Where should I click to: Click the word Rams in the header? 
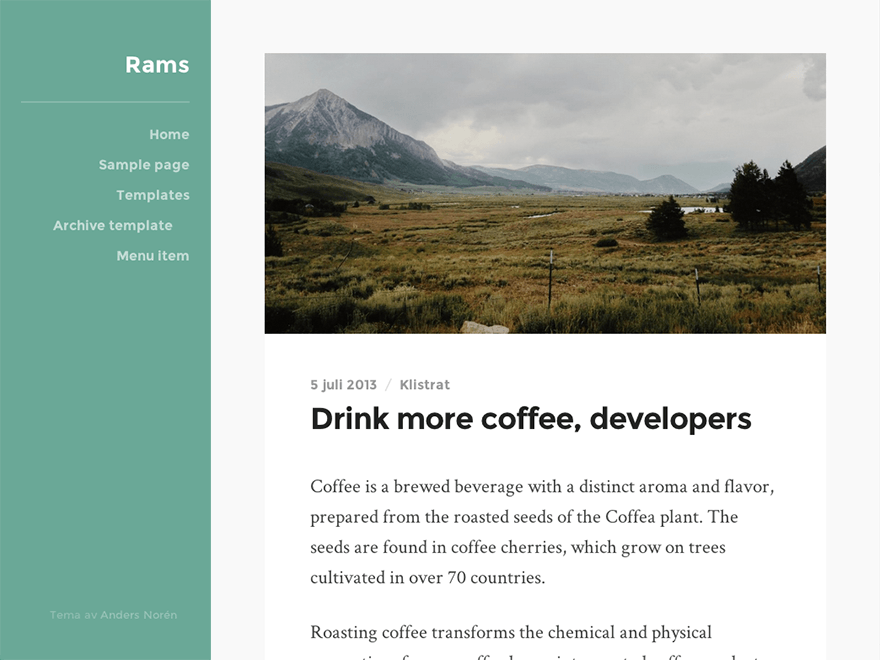[x=157, y=64]
